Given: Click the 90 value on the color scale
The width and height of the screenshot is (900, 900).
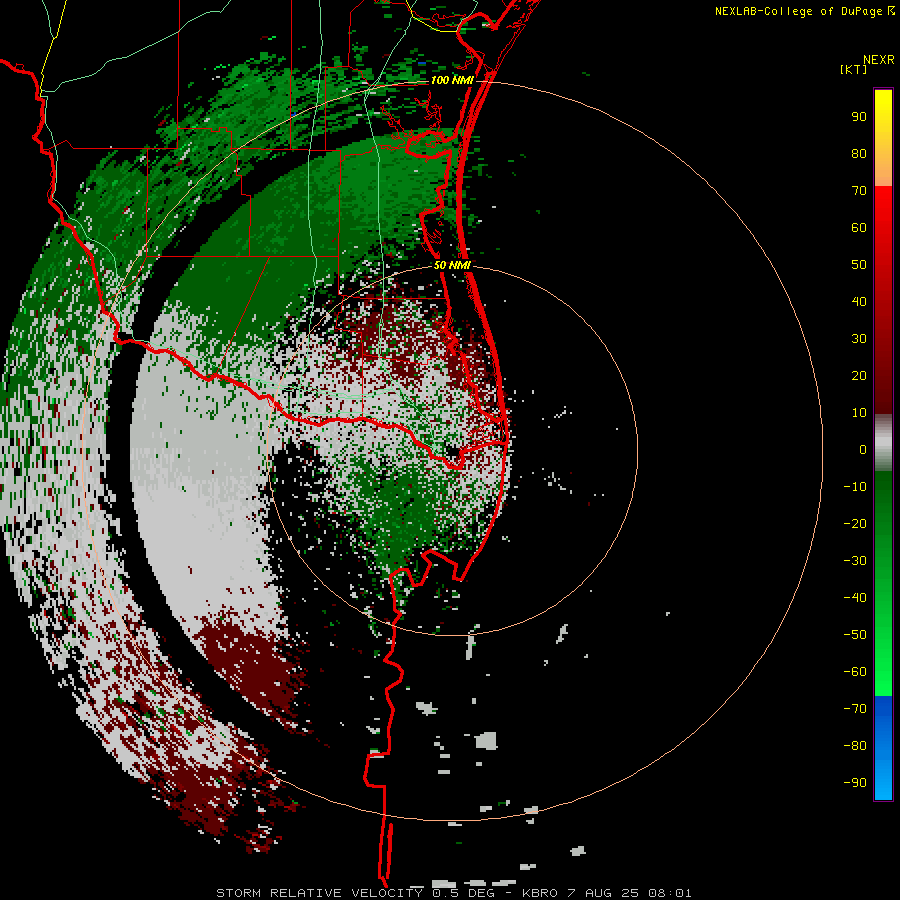Looking at the screenshot, I should (x=859, y=117).
